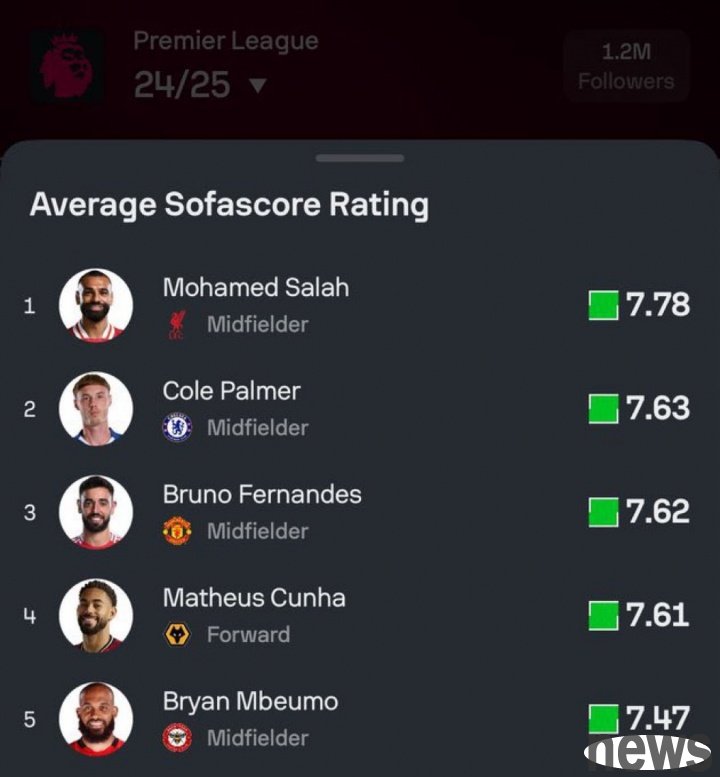The image size is (720, 777).
Task: Open Cole Palmer's player photo
Action: click(96, 409)
